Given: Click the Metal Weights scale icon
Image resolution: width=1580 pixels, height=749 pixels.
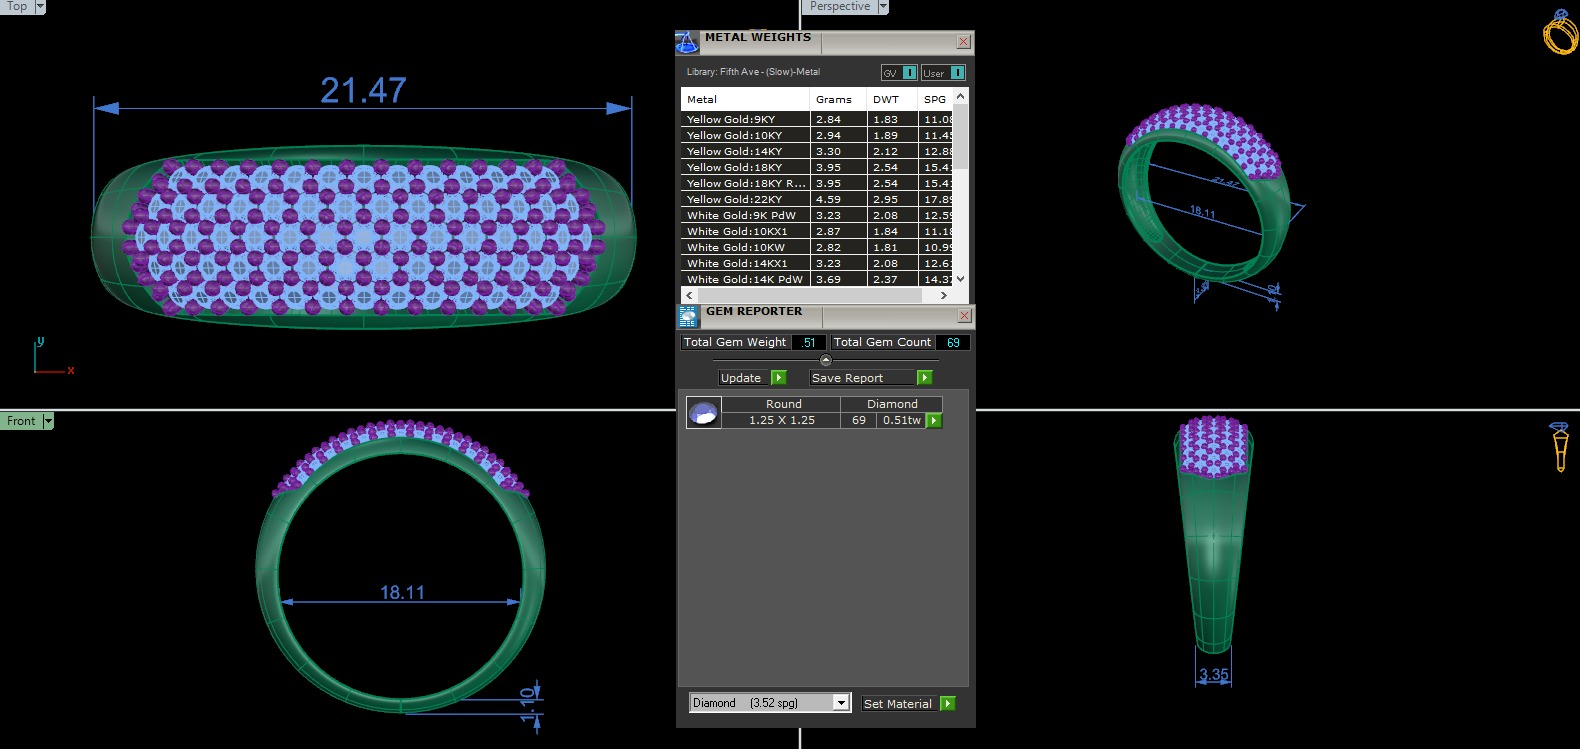Looking at the screenshot, I should click(687, 42).
